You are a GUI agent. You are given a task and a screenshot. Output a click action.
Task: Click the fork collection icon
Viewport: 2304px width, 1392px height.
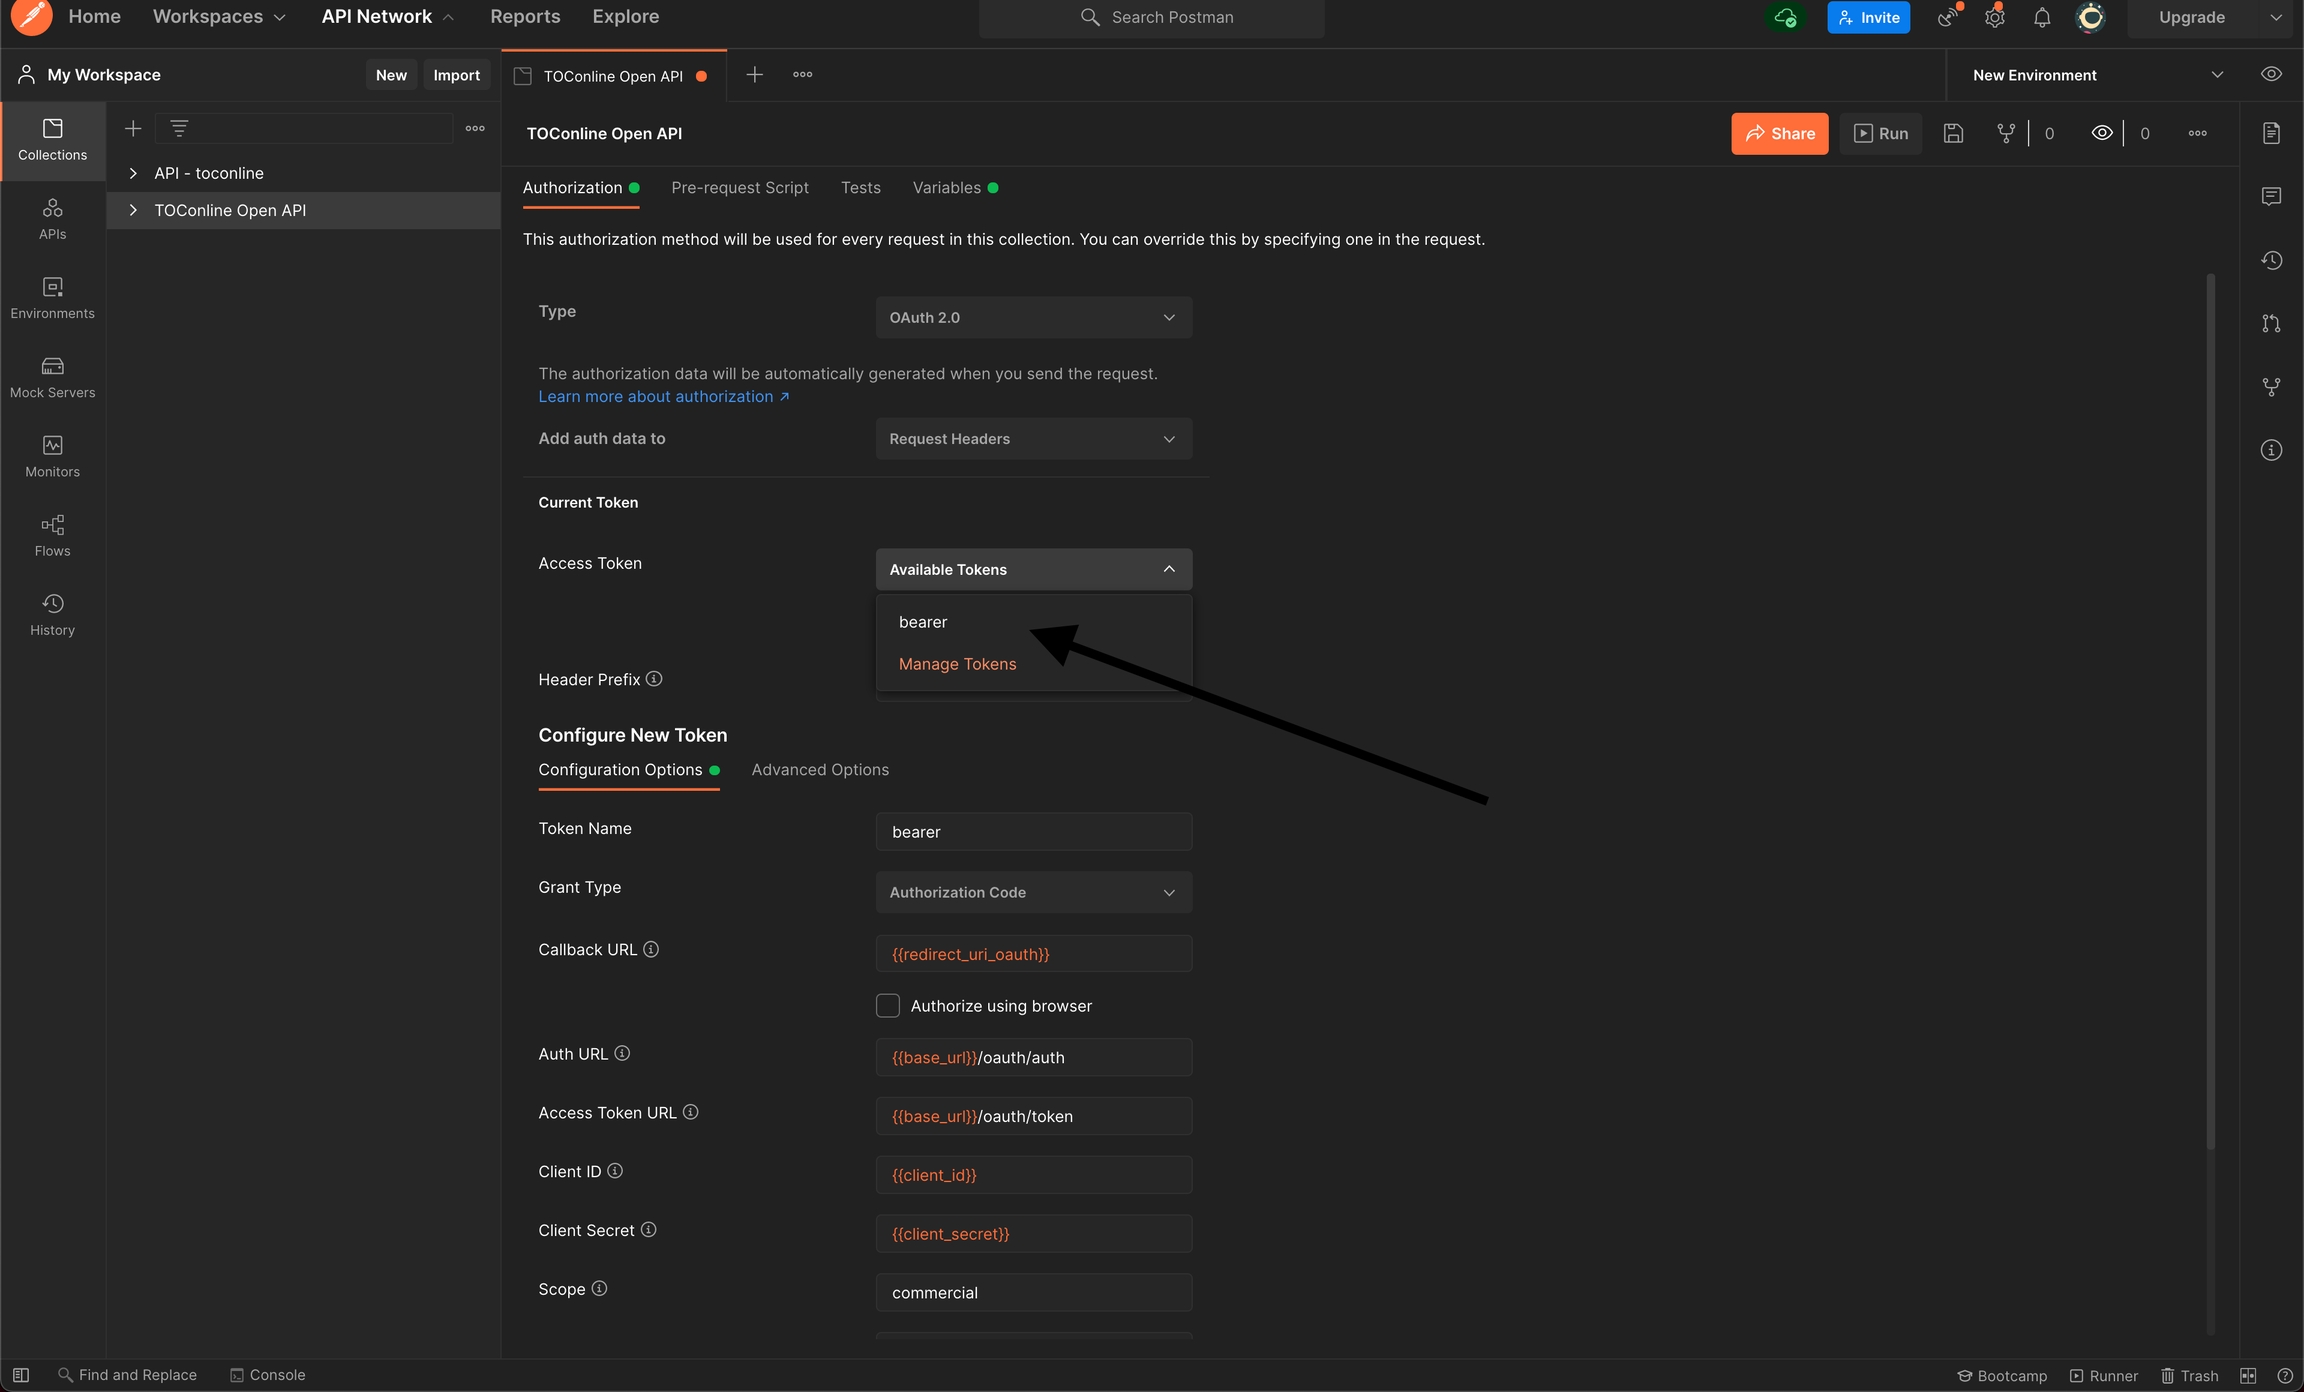[x=2005, y=133]
